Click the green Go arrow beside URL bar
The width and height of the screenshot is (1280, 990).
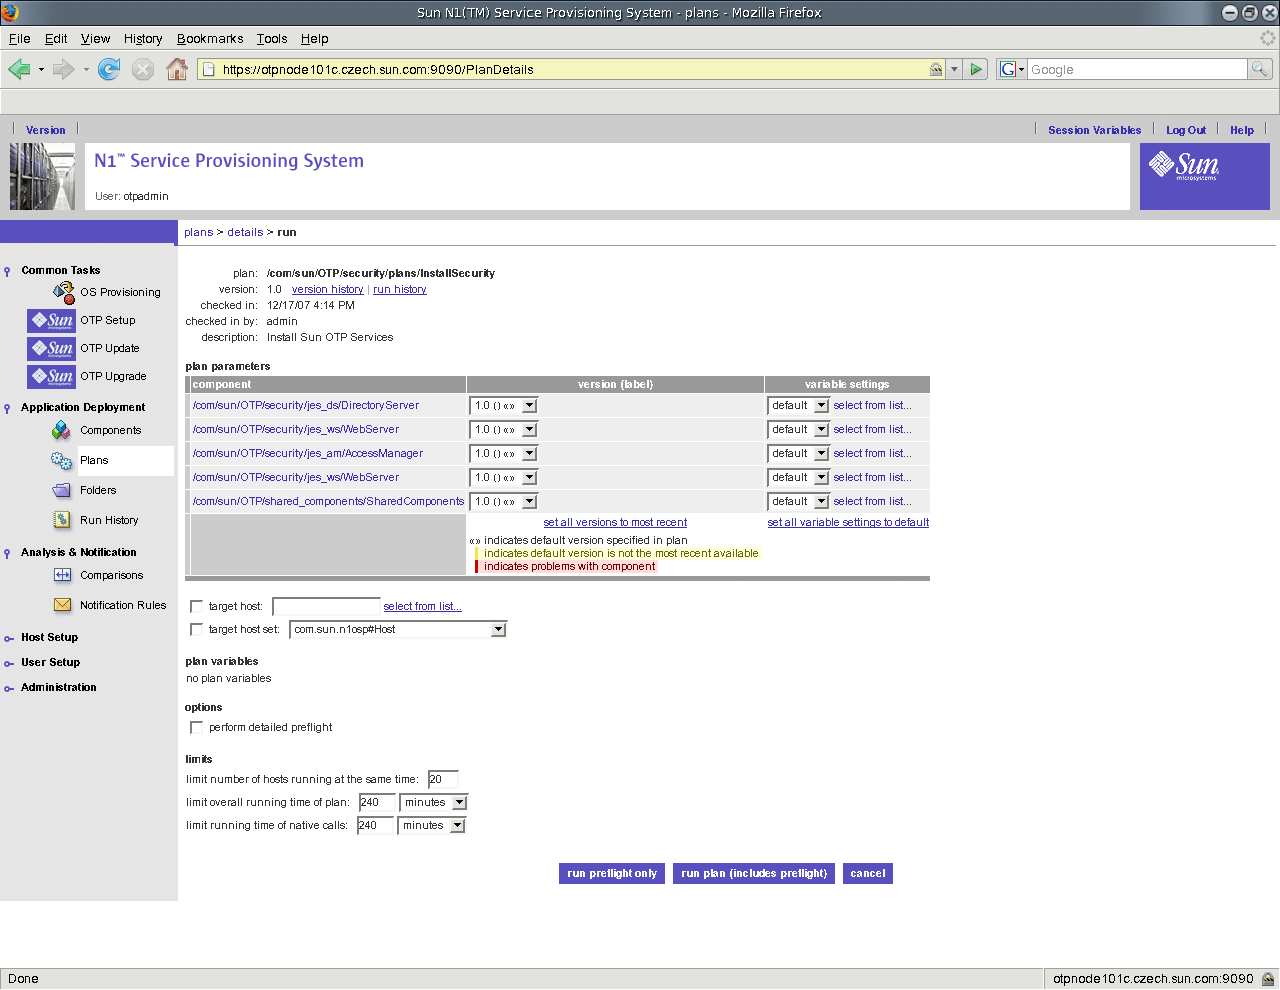pyautogui.click(x=977, y=69)
